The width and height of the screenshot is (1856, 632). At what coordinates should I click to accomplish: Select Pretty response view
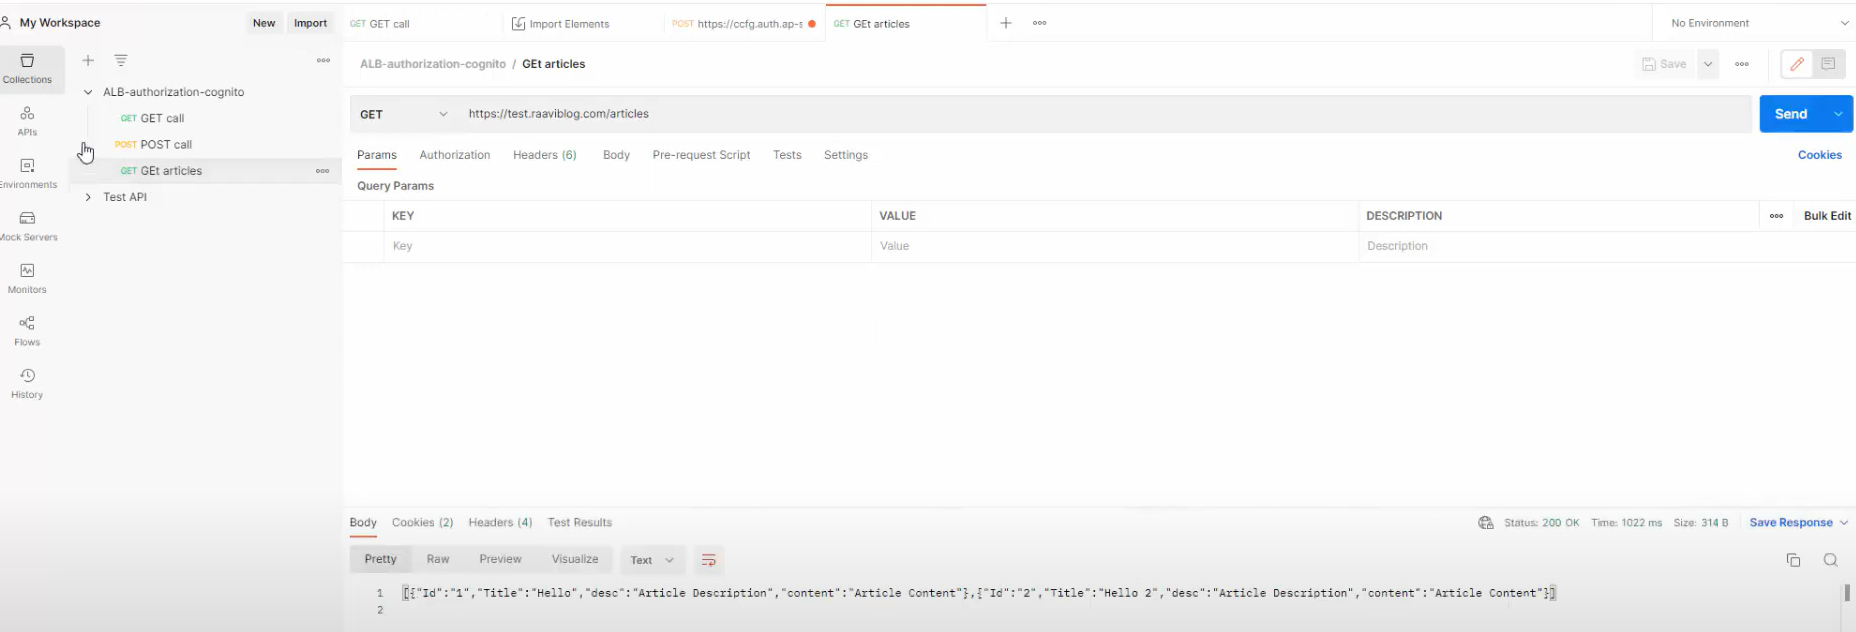[x=380, y=560]
